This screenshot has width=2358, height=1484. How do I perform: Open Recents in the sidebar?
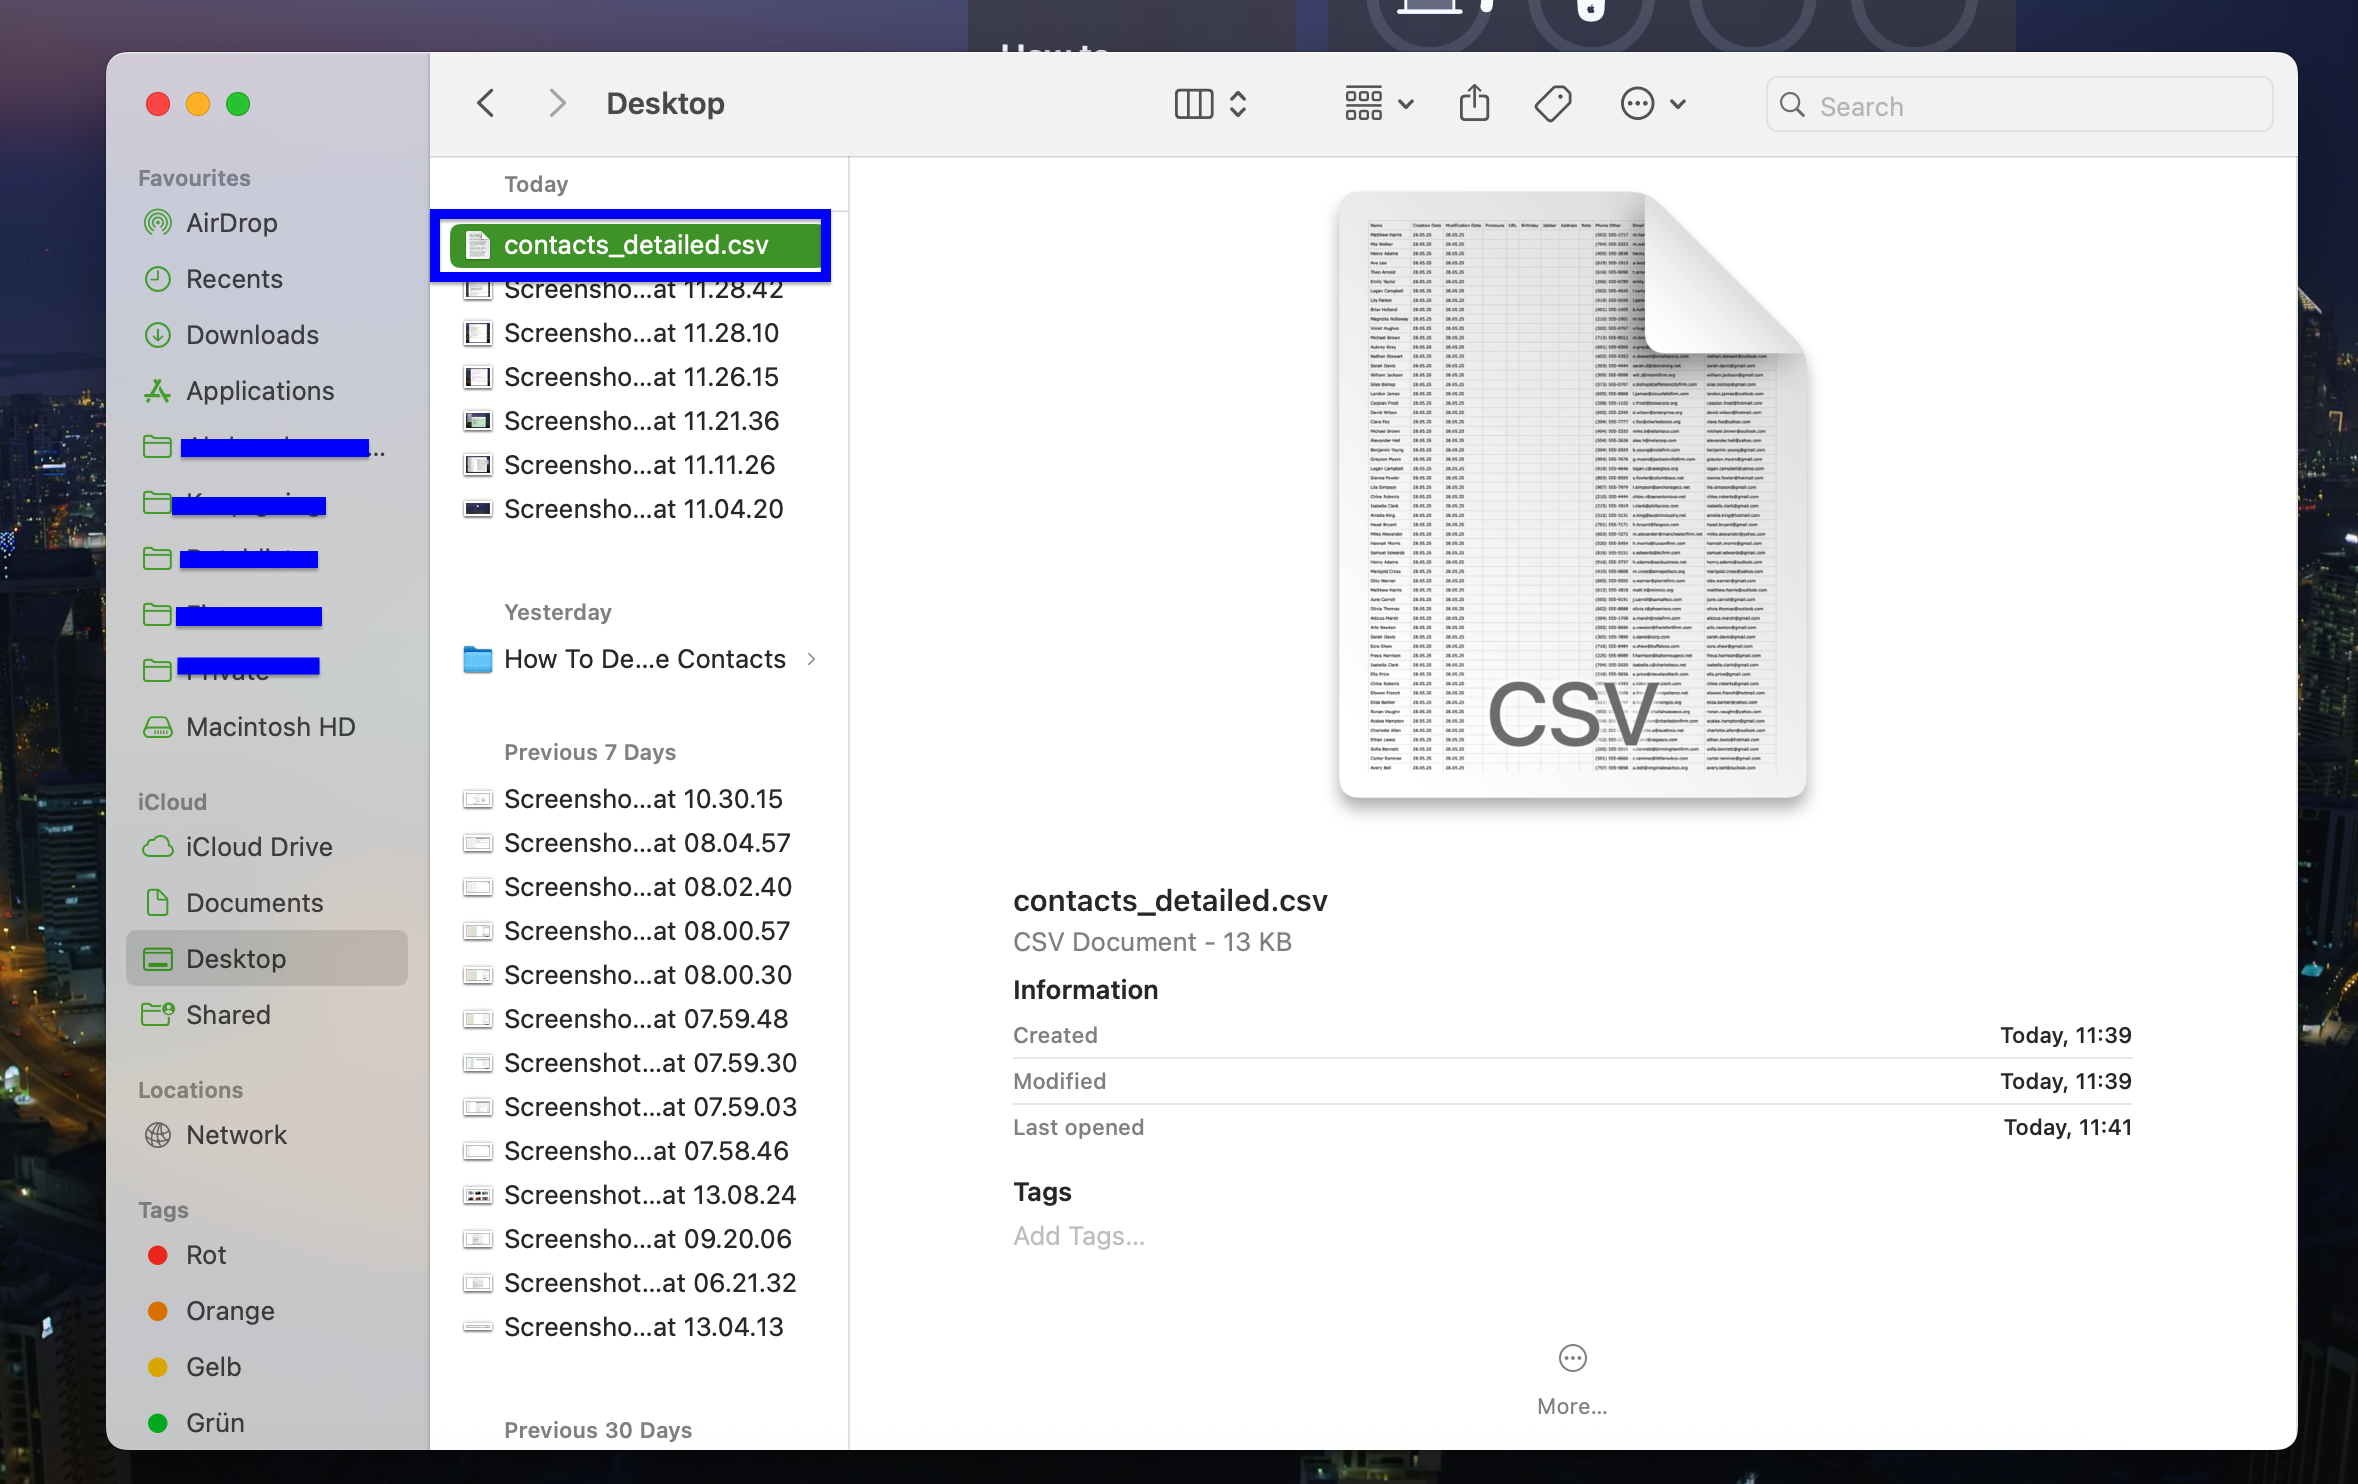tap(266, 278)
